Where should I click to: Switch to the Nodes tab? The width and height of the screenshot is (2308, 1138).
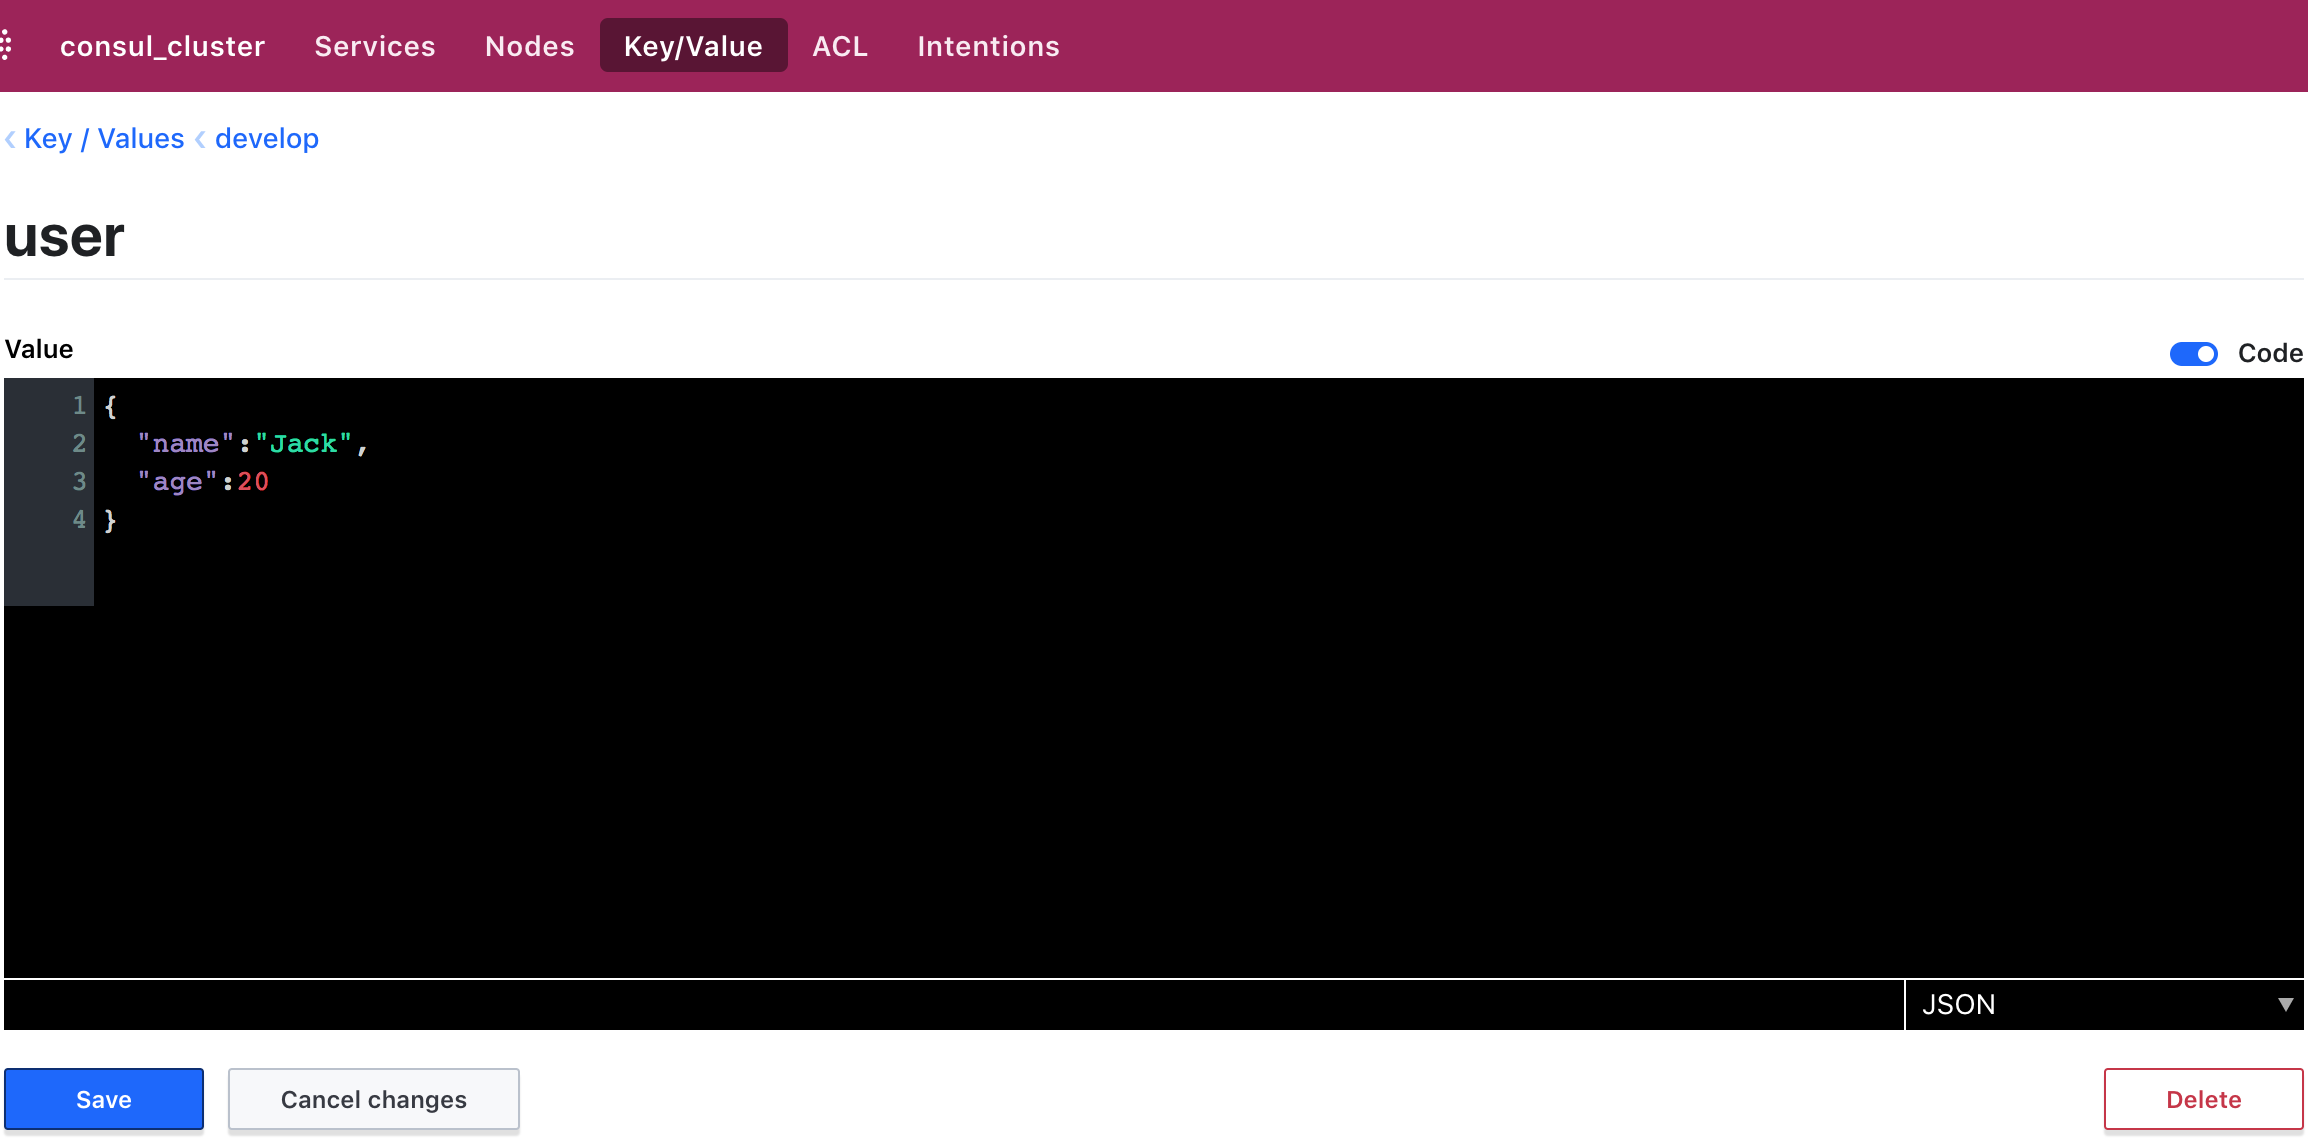pyautogui.click(x=529, y=46)
